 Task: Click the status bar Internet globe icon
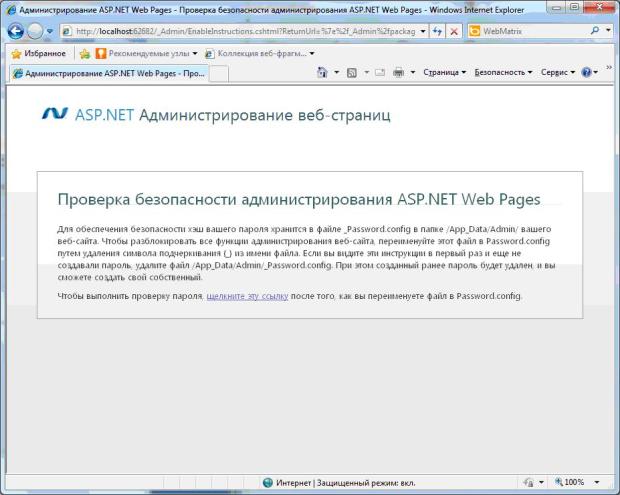coord(268,482)
